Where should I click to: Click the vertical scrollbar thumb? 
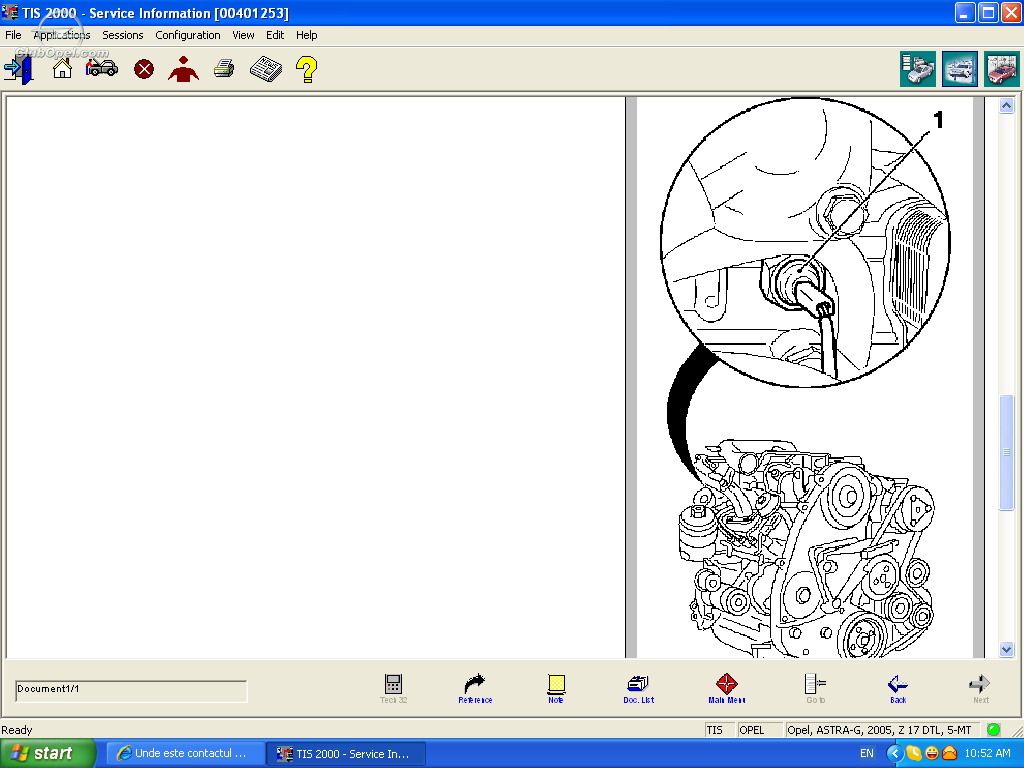click(x=1006, y=452)
